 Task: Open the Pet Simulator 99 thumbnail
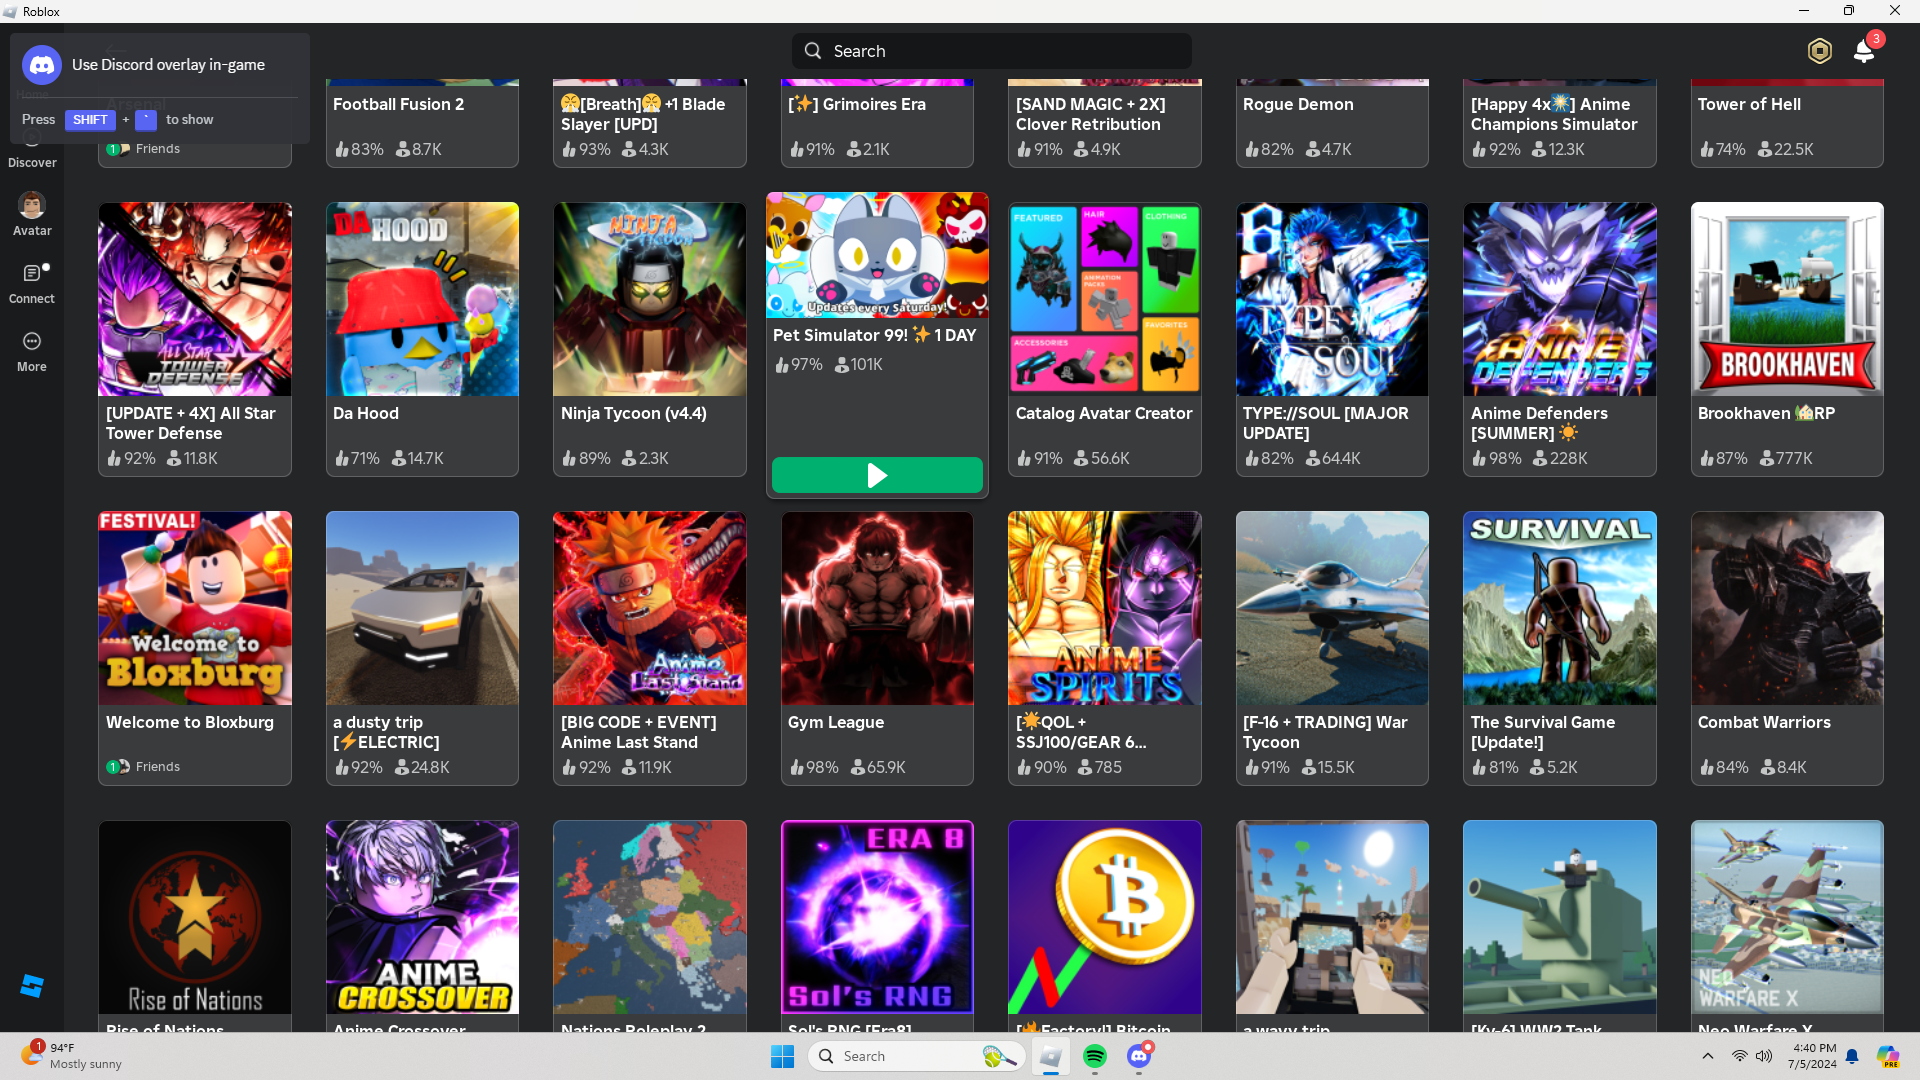point(877,255)
